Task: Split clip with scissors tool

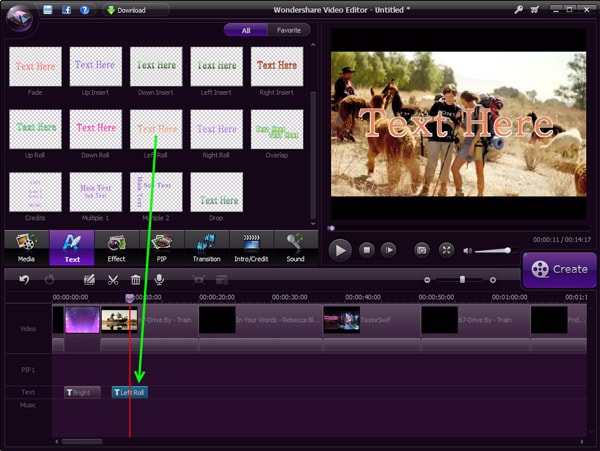Action: [x=113, y=280]
